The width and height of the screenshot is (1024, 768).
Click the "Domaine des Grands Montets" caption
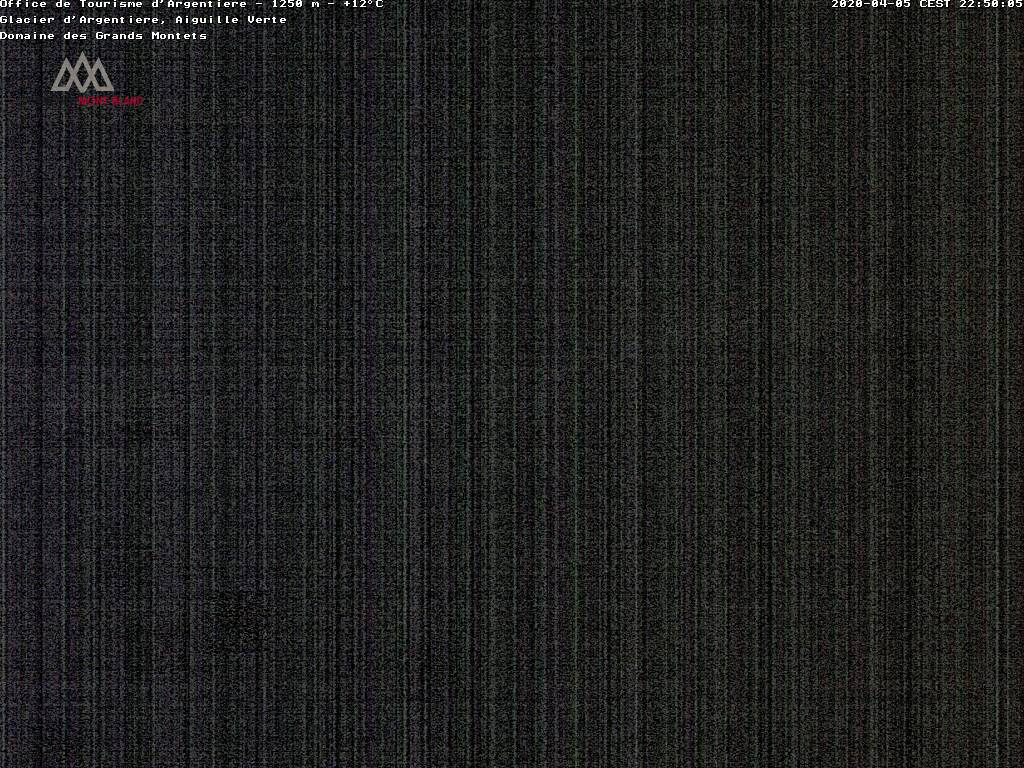click(x=103, y=35)
